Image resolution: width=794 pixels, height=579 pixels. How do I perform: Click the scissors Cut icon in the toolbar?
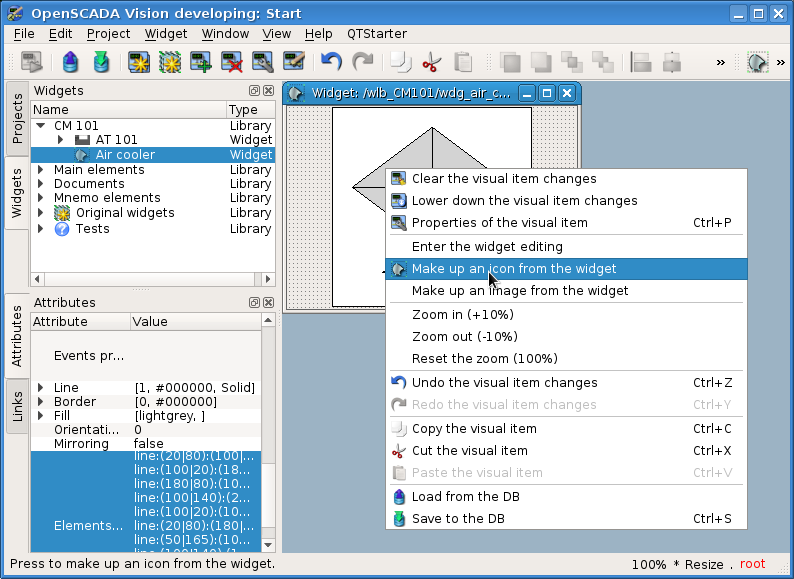pyautogui.click(x=431, y=62)
